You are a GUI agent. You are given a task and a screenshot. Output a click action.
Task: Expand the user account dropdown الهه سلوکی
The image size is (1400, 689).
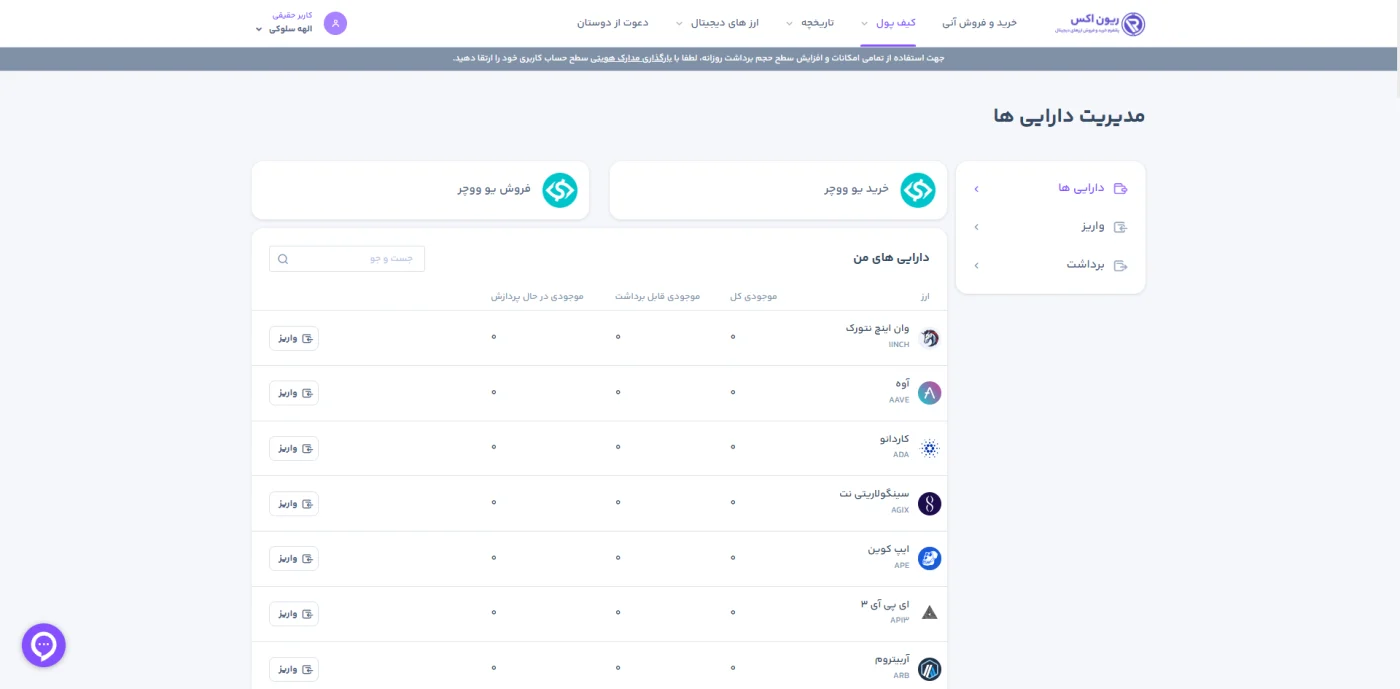point(284,29)
